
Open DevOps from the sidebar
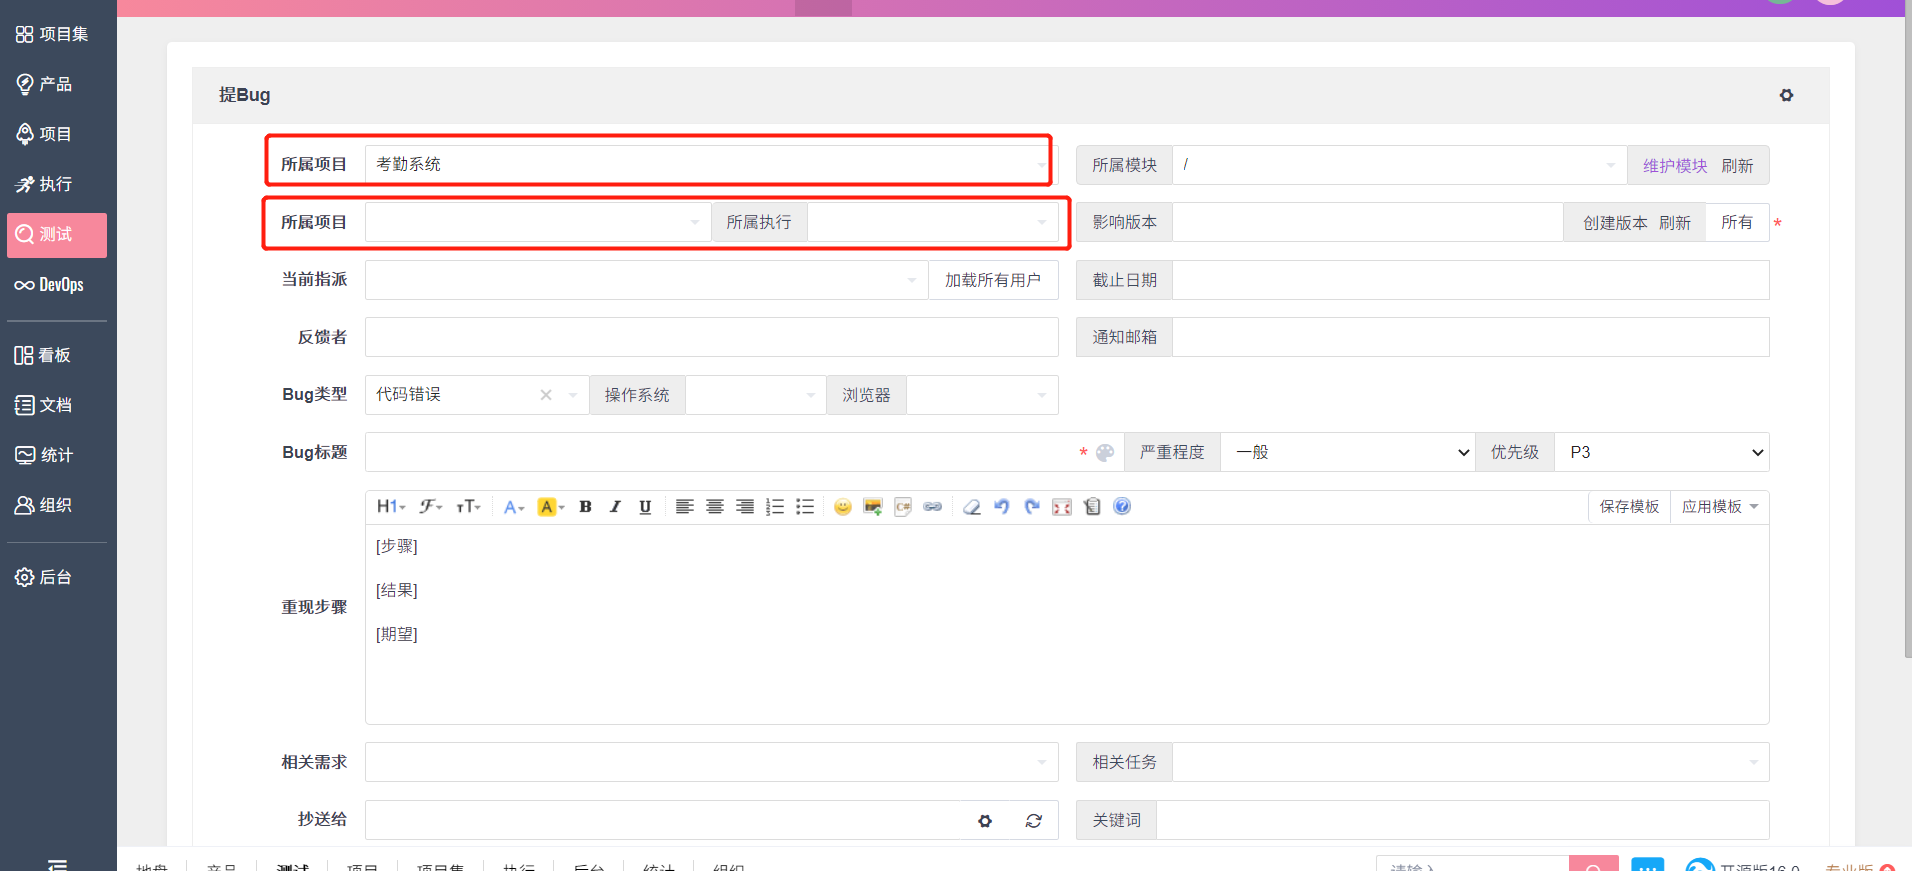[50, 285]
